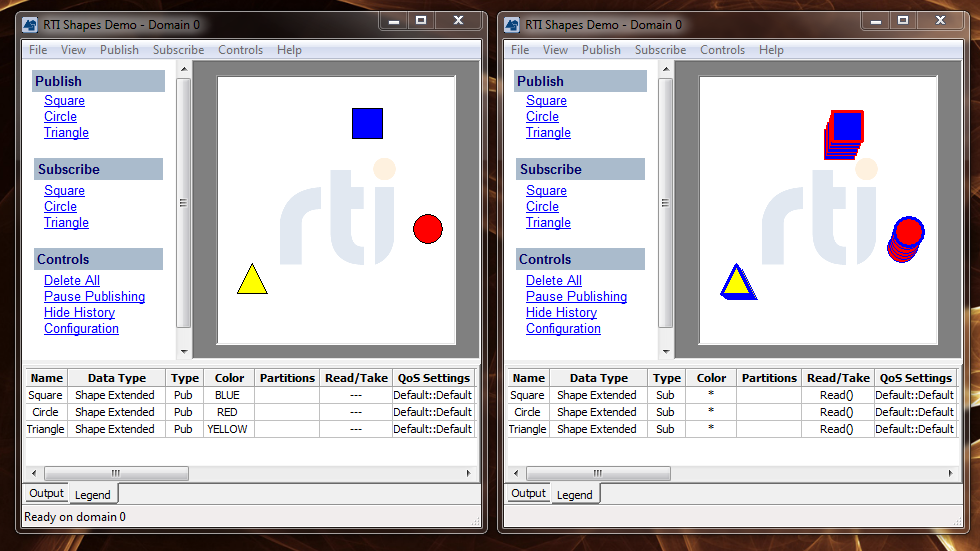
Task: Click sidebar scroll-down arrow in right window
Action: point(666,352)
